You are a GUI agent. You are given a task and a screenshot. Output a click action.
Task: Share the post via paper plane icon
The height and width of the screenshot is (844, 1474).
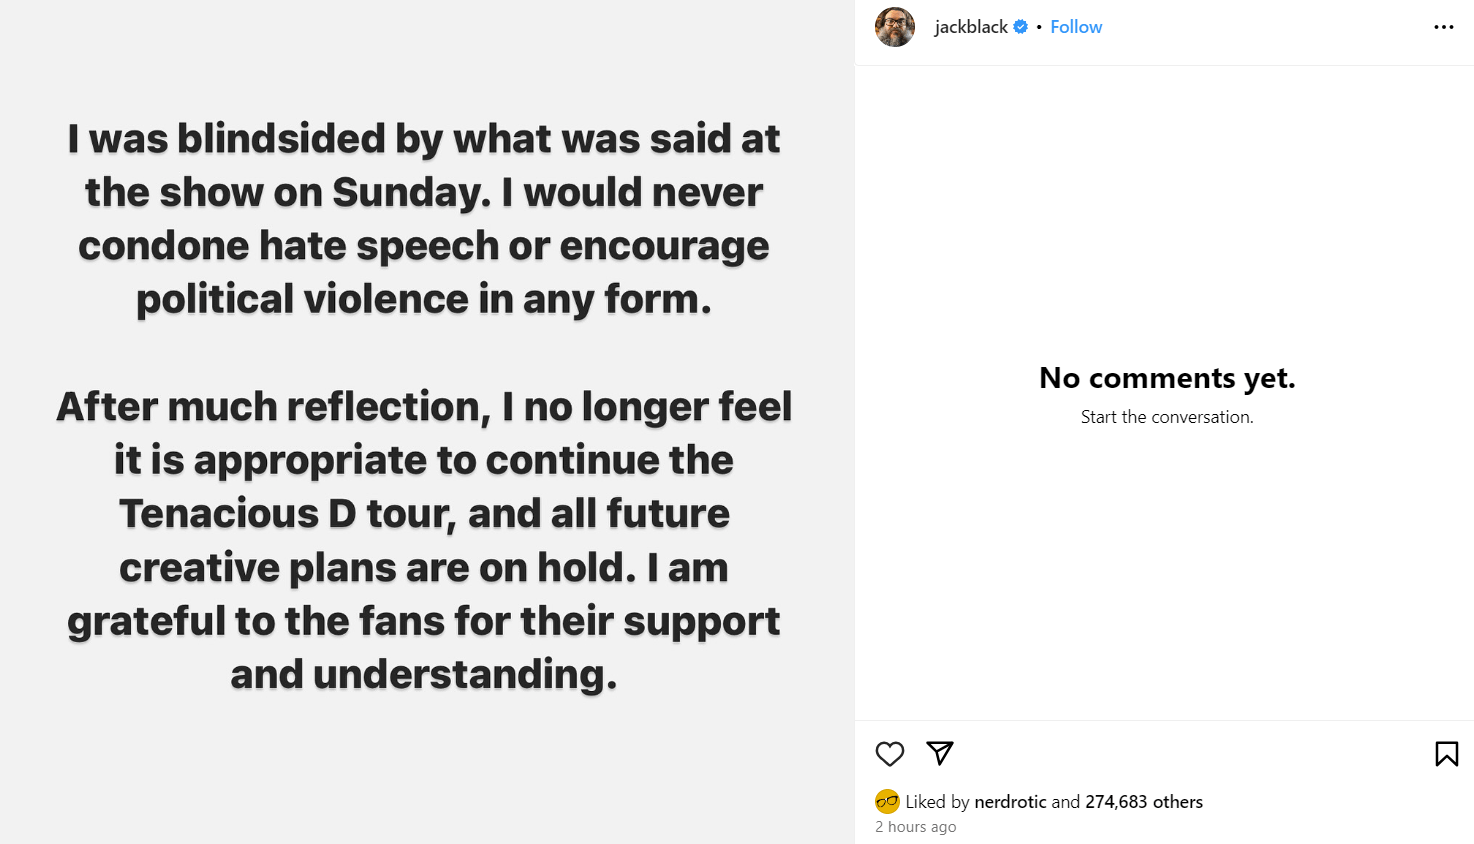click(940, 752)
